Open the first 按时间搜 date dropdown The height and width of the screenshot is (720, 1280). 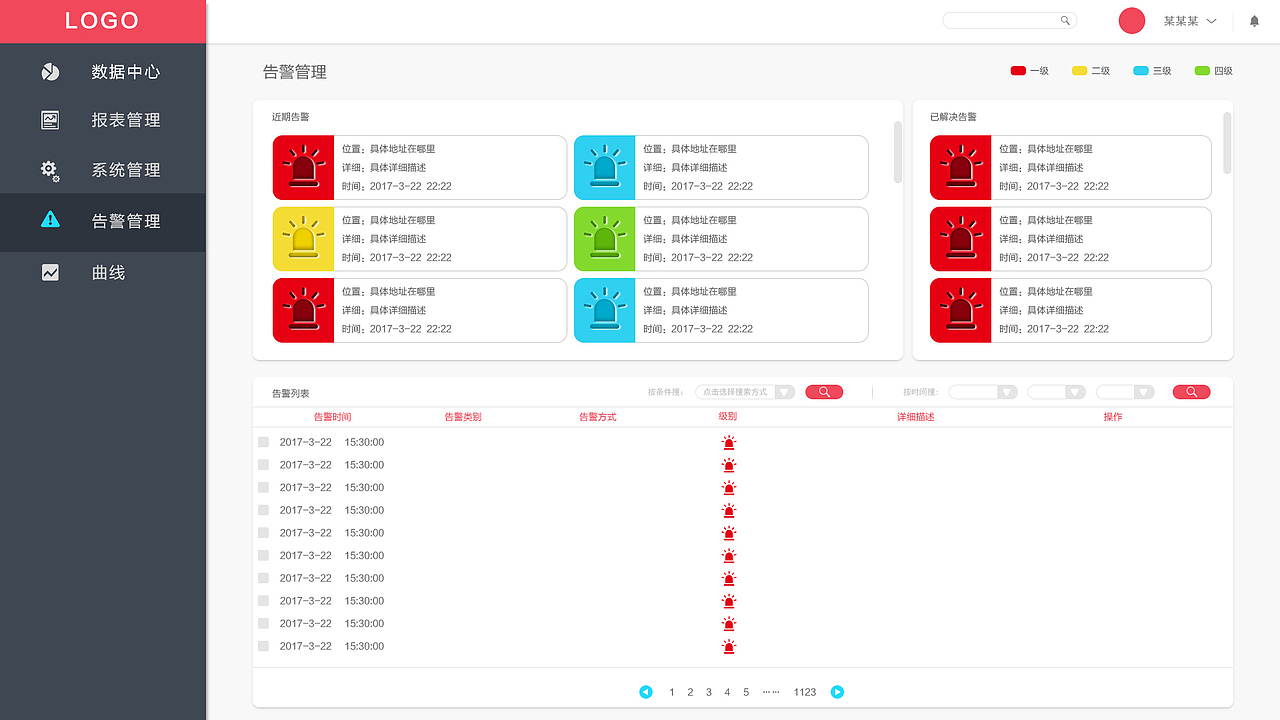983,392
